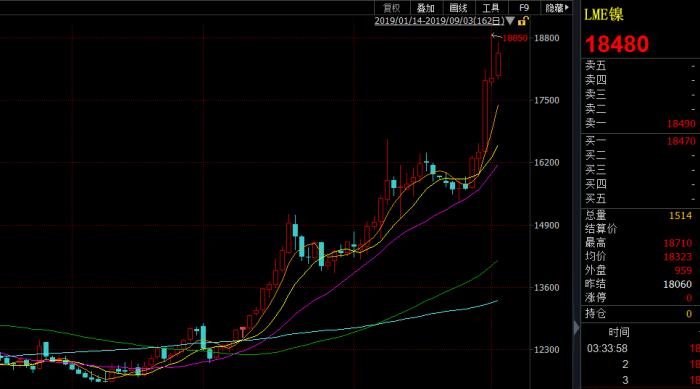Select the 买一 bid price 18470
The height and width of the screenshot is (389, 700).
click(681, 141)
